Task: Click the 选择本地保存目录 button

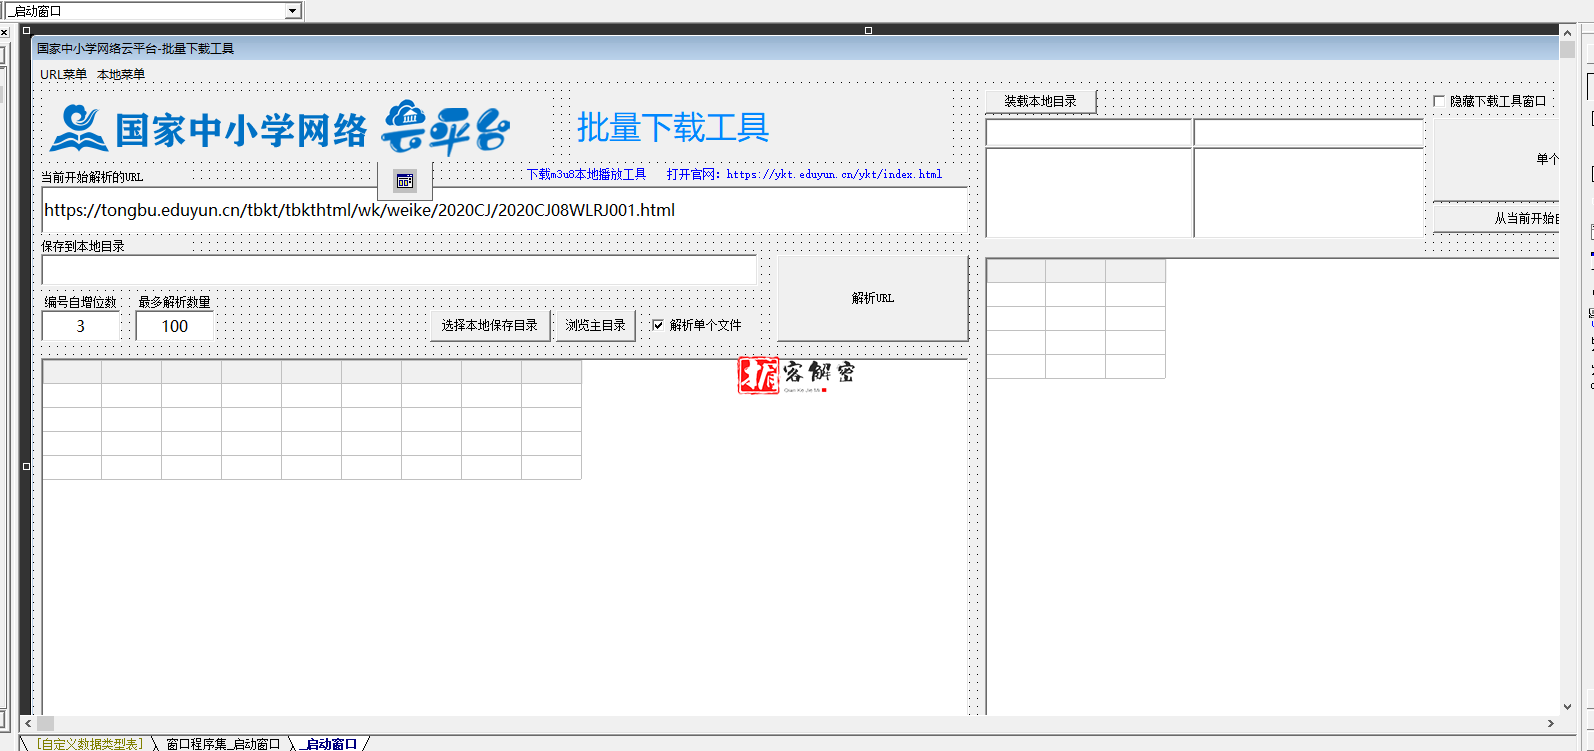Action: pyautogui.click(x=490, y=325)
